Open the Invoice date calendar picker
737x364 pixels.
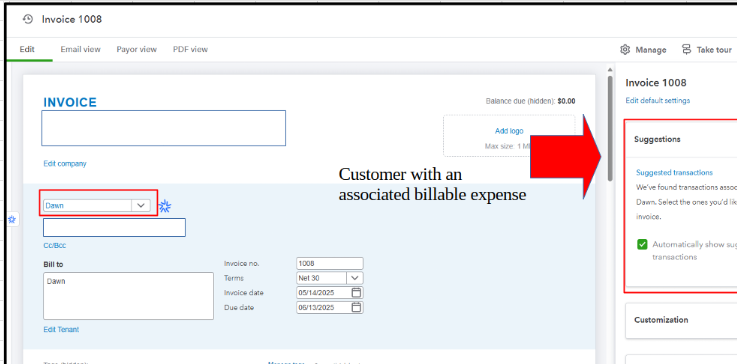[x=357, y=293]
